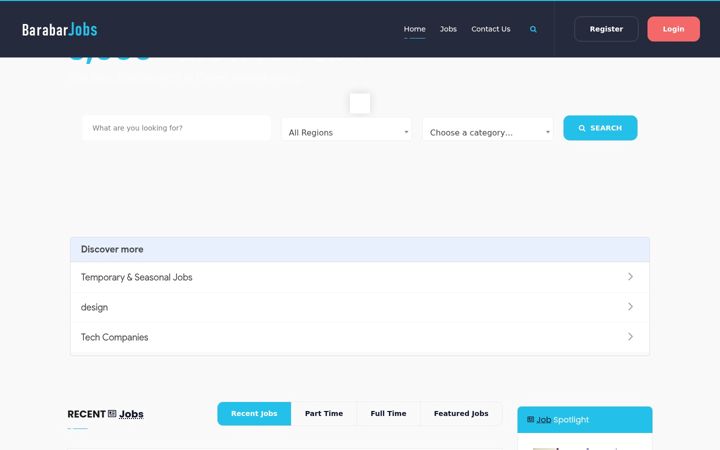Show the Featured Jobs tab
720x450 pixels.
pos(461,414)
